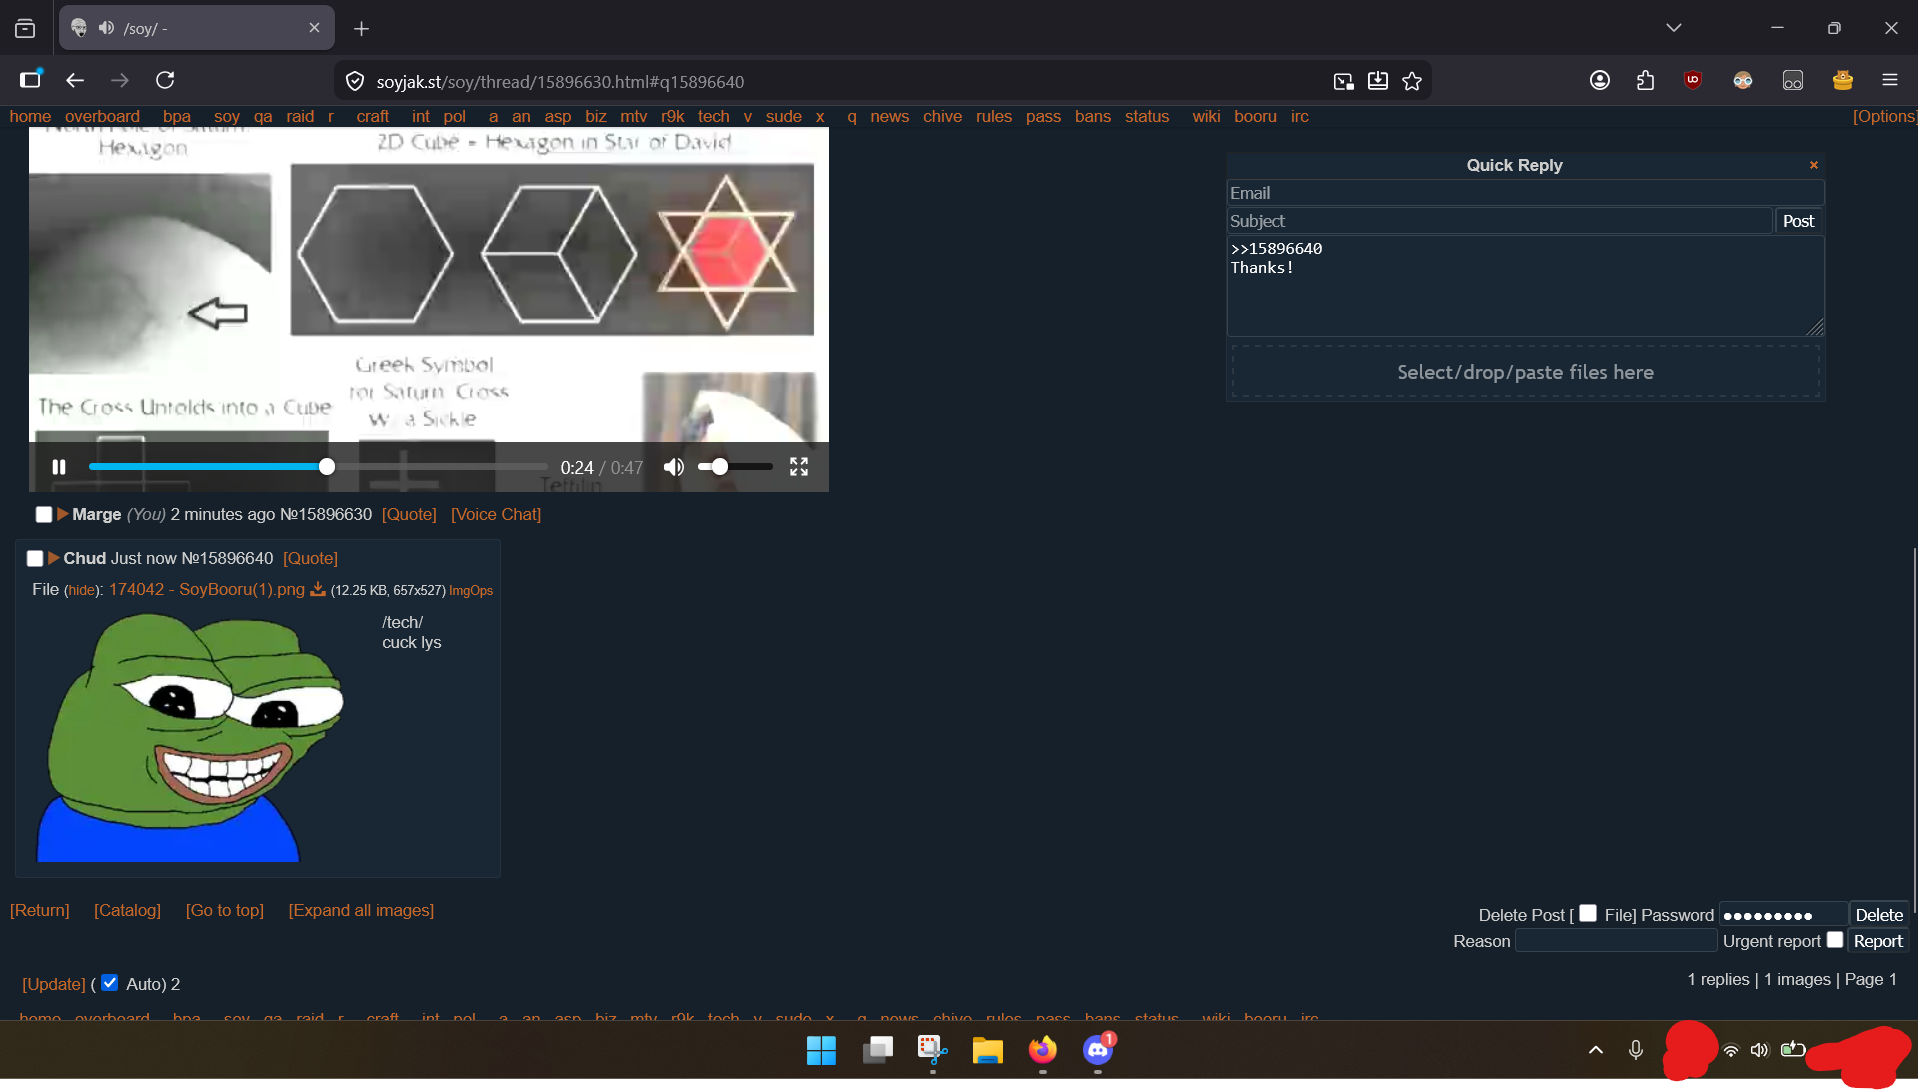List all tabs dropdown

tap(1674, 28)
